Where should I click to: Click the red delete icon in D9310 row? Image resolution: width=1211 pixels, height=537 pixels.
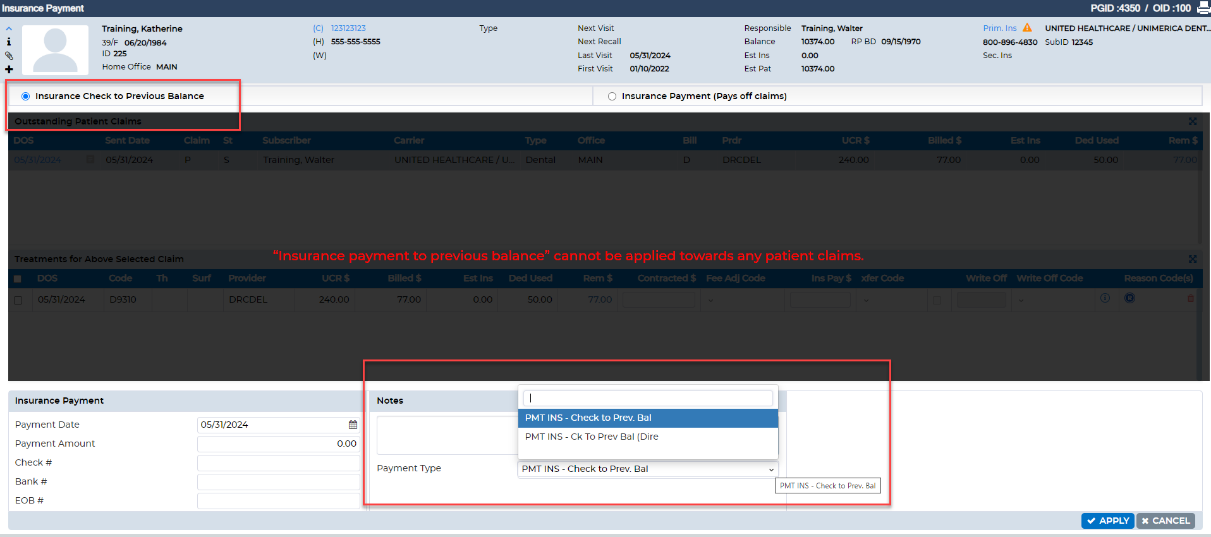(x=1190, y=299)
